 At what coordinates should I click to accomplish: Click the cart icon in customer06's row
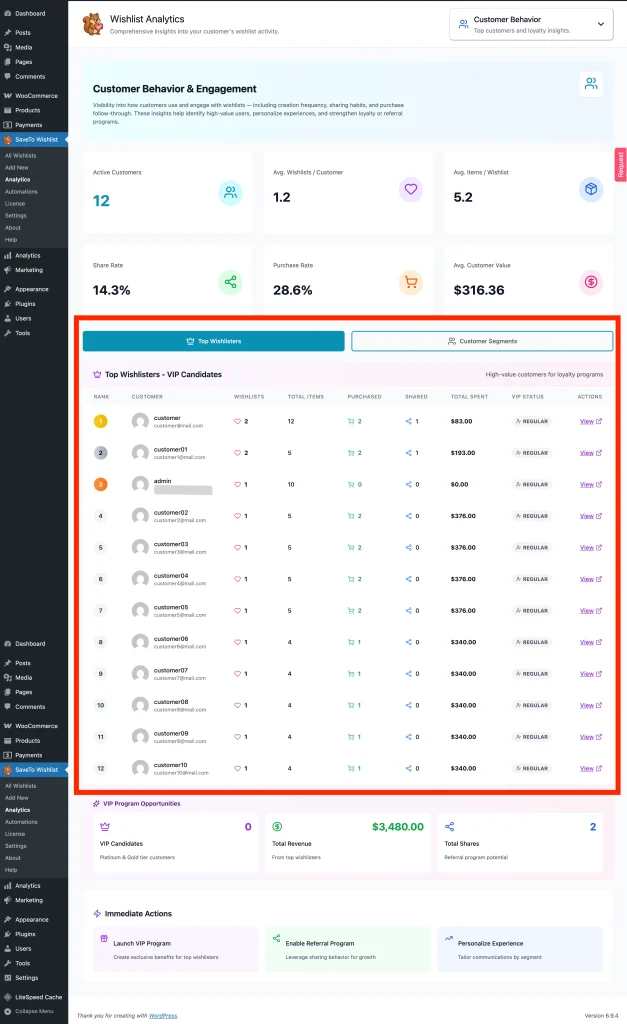351,642
